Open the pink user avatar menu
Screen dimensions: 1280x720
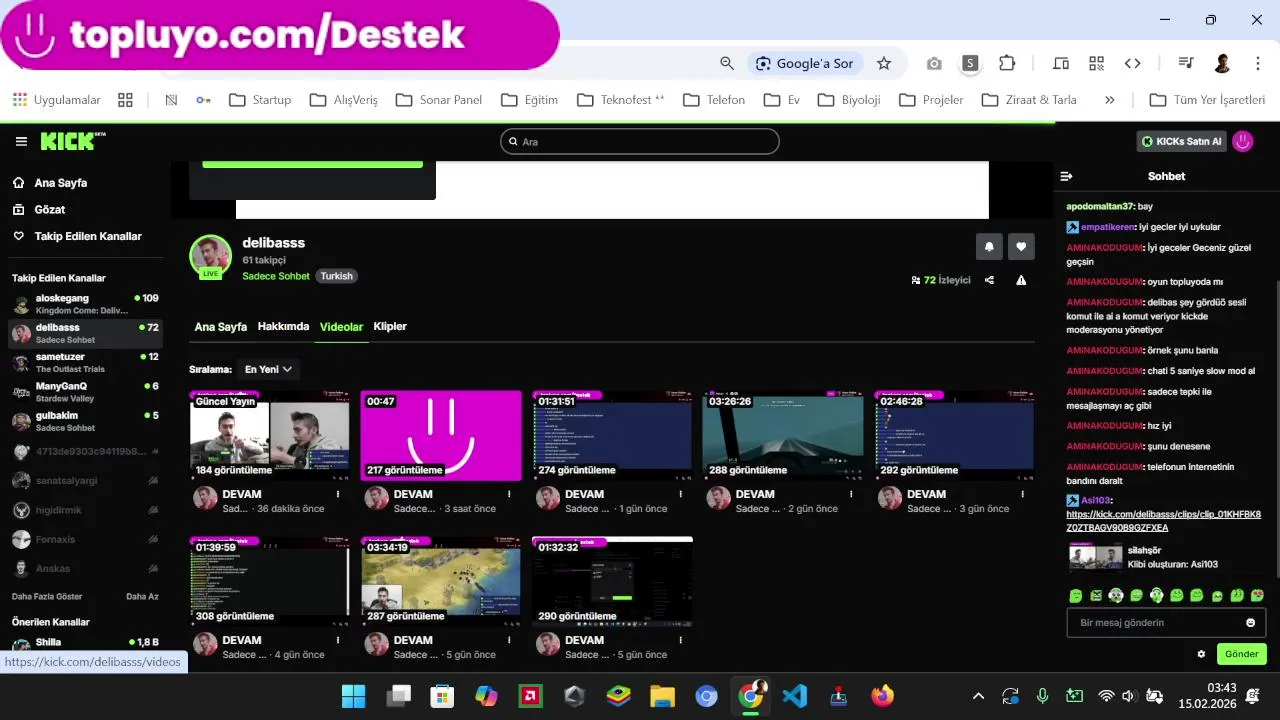point(1243,141)
